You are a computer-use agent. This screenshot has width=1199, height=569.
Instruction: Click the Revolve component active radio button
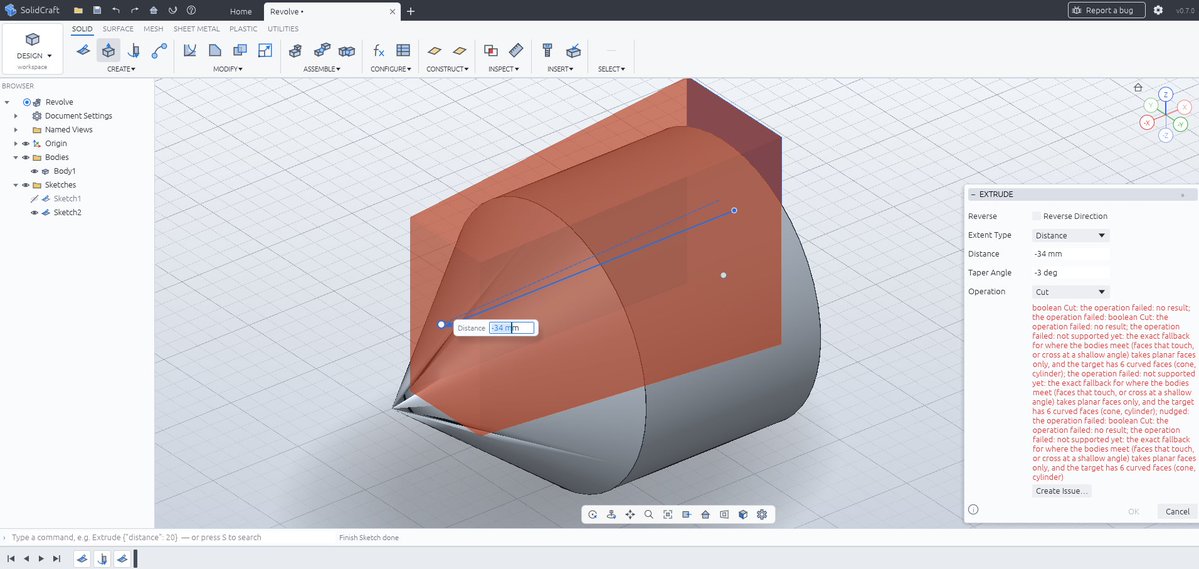27,102
